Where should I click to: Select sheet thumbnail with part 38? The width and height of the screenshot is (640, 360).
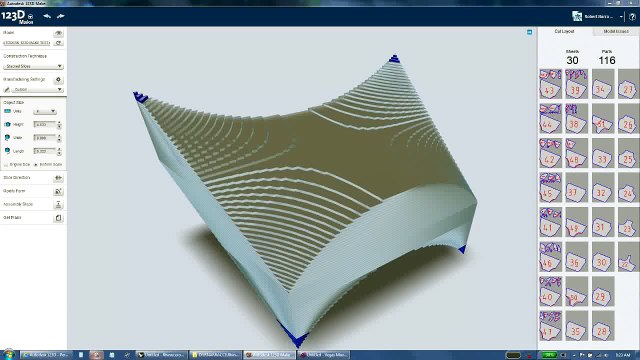(x=576, y=118)
